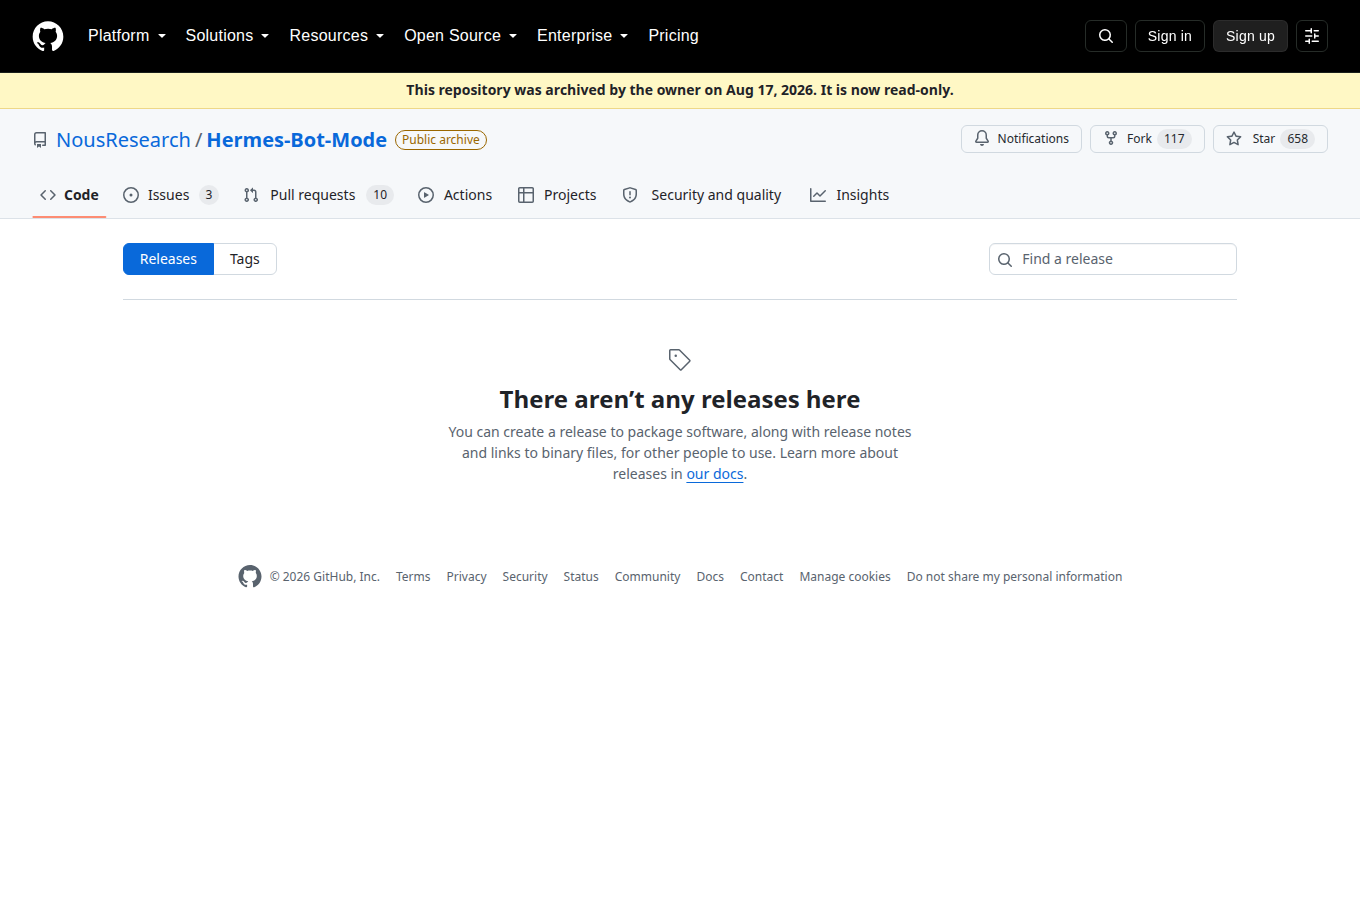
Task: Open the our docs link
Action: click(715, 474)
